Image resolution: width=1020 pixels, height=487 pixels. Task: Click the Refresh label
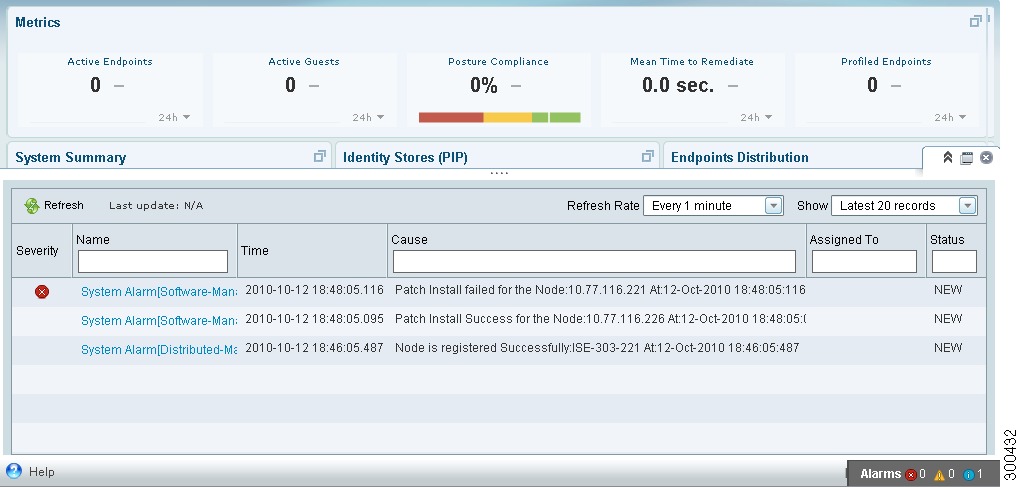[x=64, y=205]
